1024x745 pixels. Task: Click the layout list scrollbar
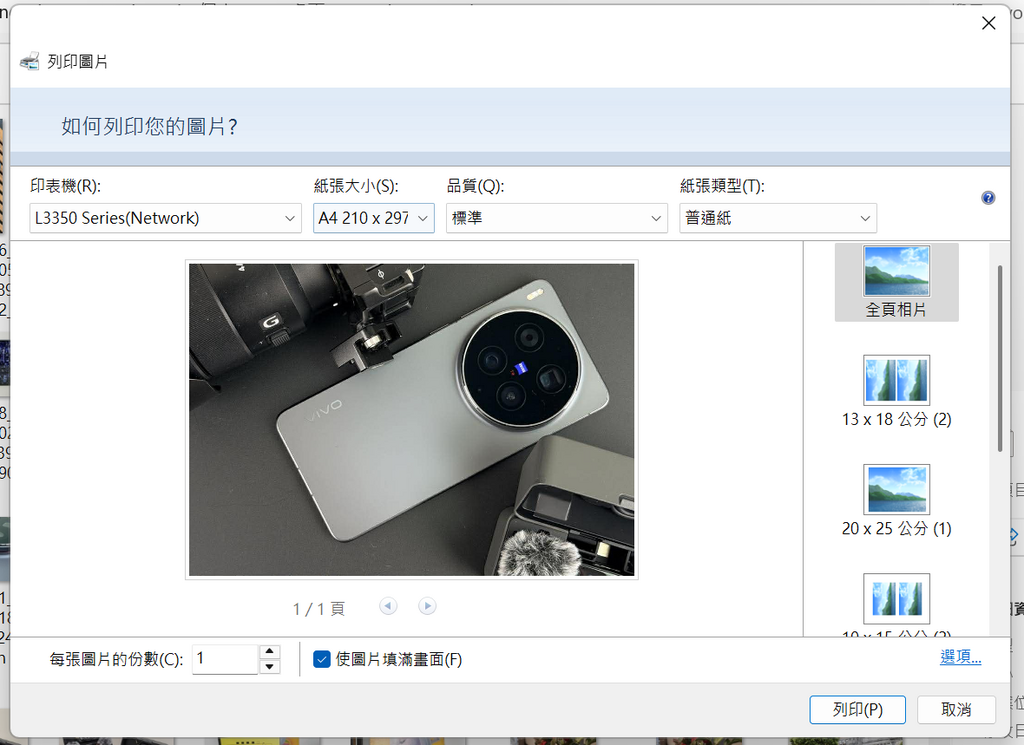[x=999, y=358]
